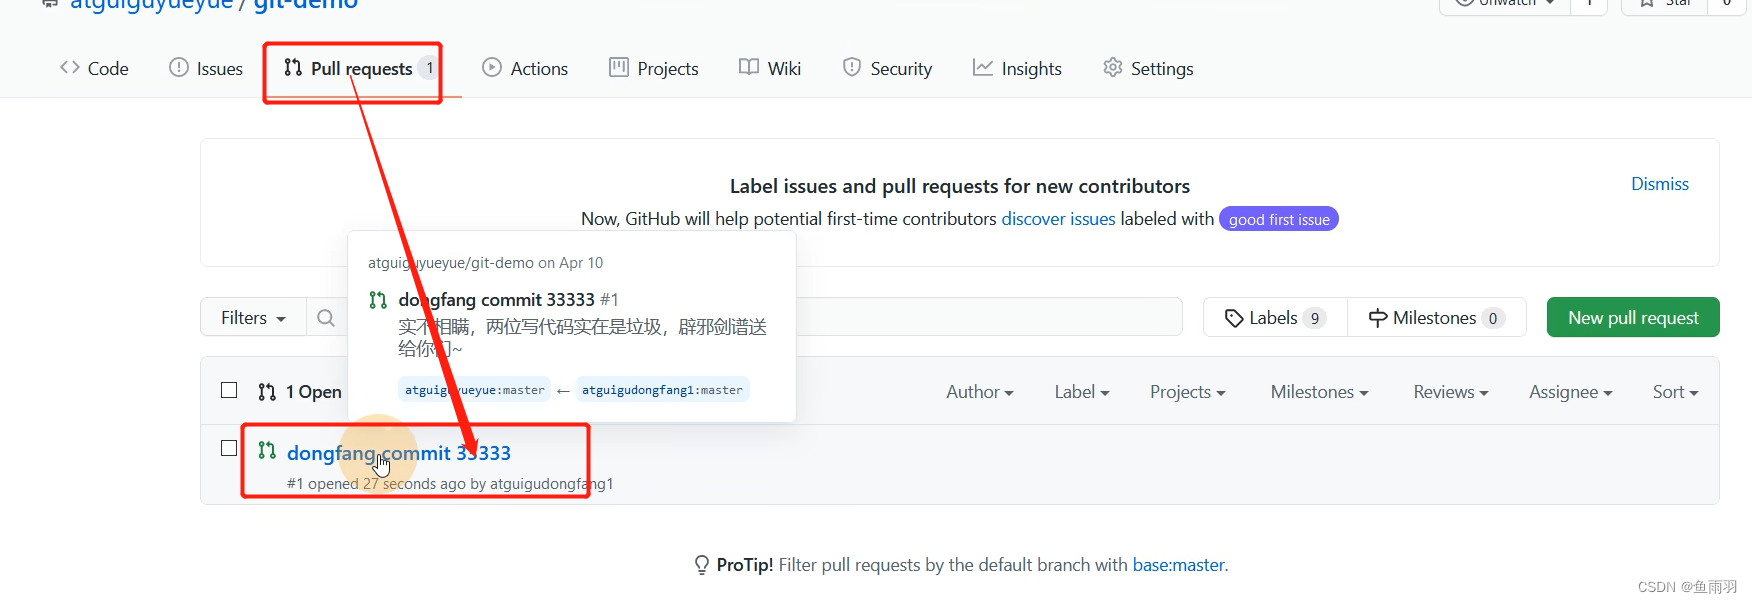Open the Security tab
The width and height of the screenshot is (1752, 603).
pos(887,68)
